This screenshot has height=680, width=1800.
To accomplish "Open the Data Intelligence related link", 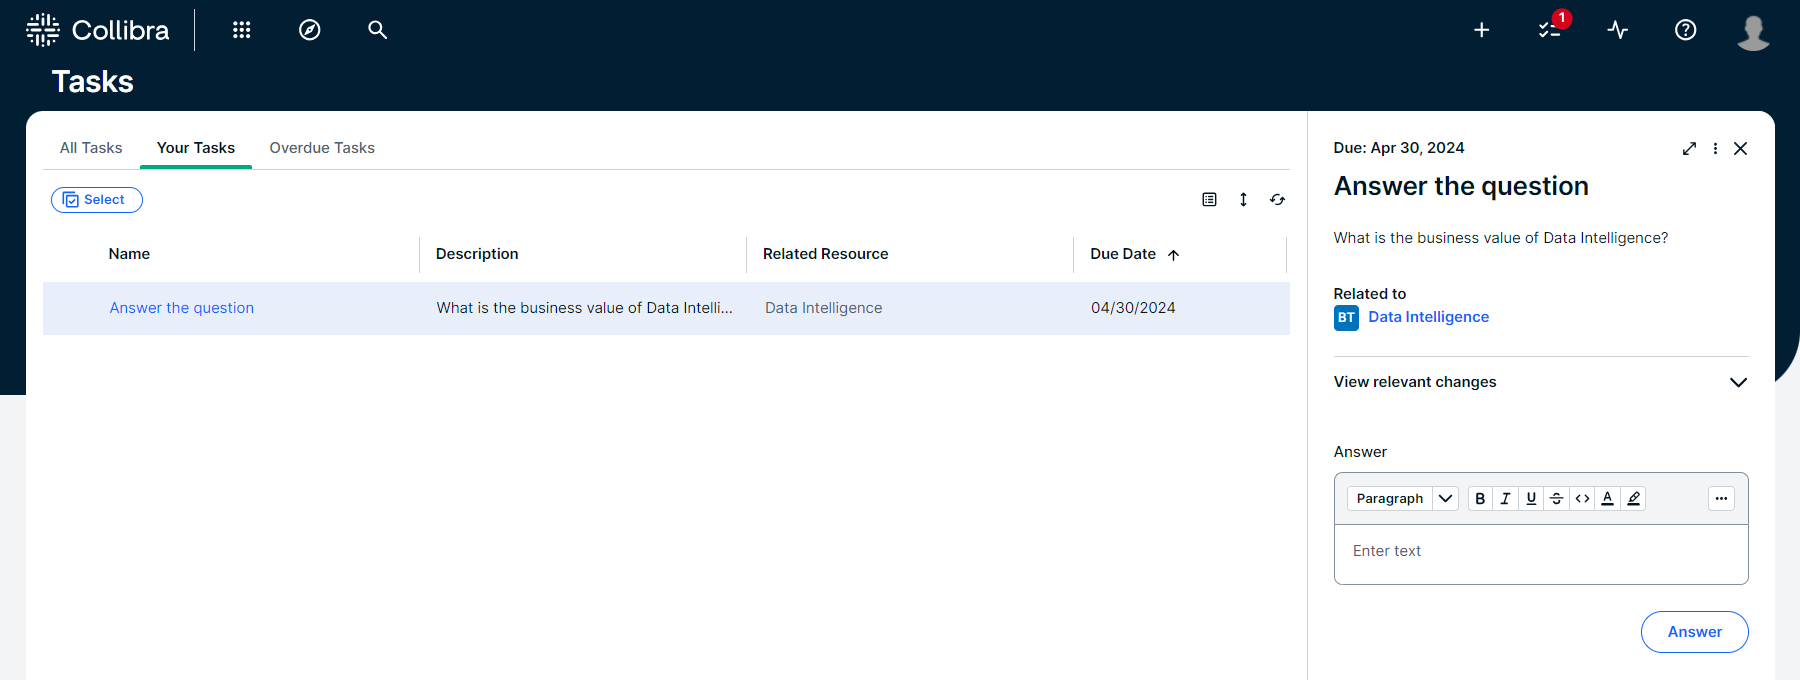I will pos(1428,317).
